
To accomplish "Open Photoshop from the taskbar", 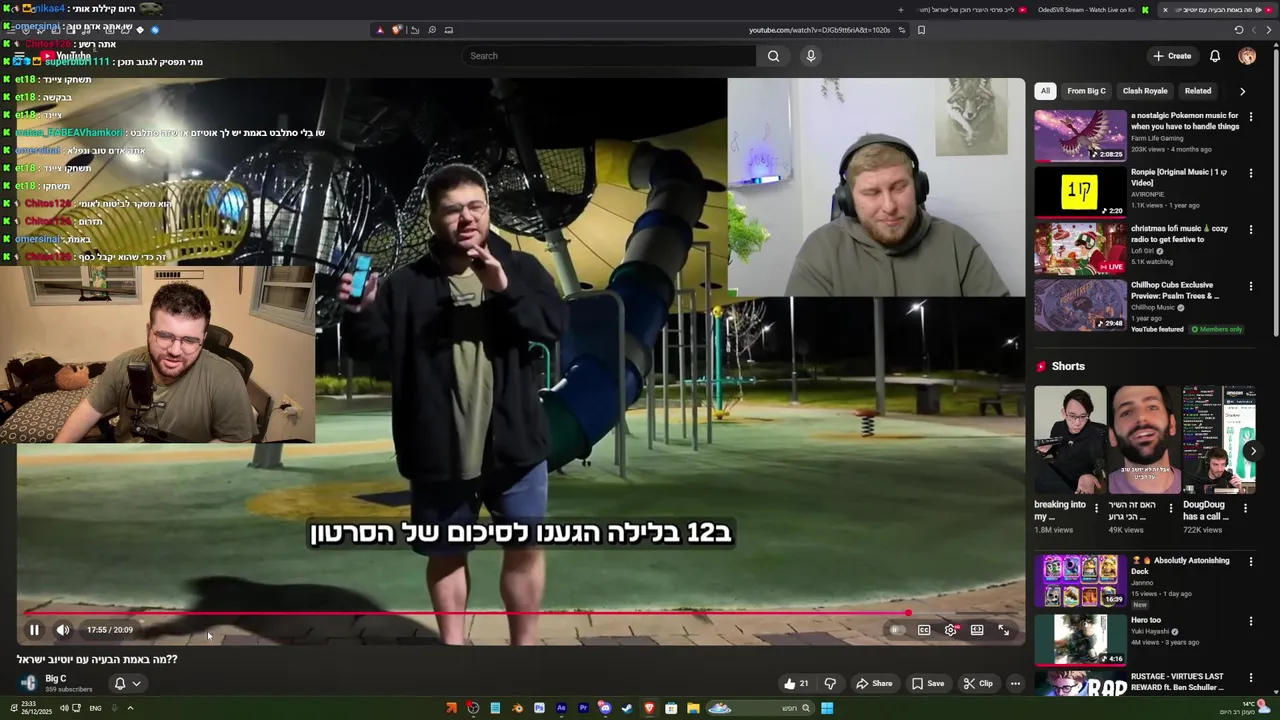I will pos(539,708).
